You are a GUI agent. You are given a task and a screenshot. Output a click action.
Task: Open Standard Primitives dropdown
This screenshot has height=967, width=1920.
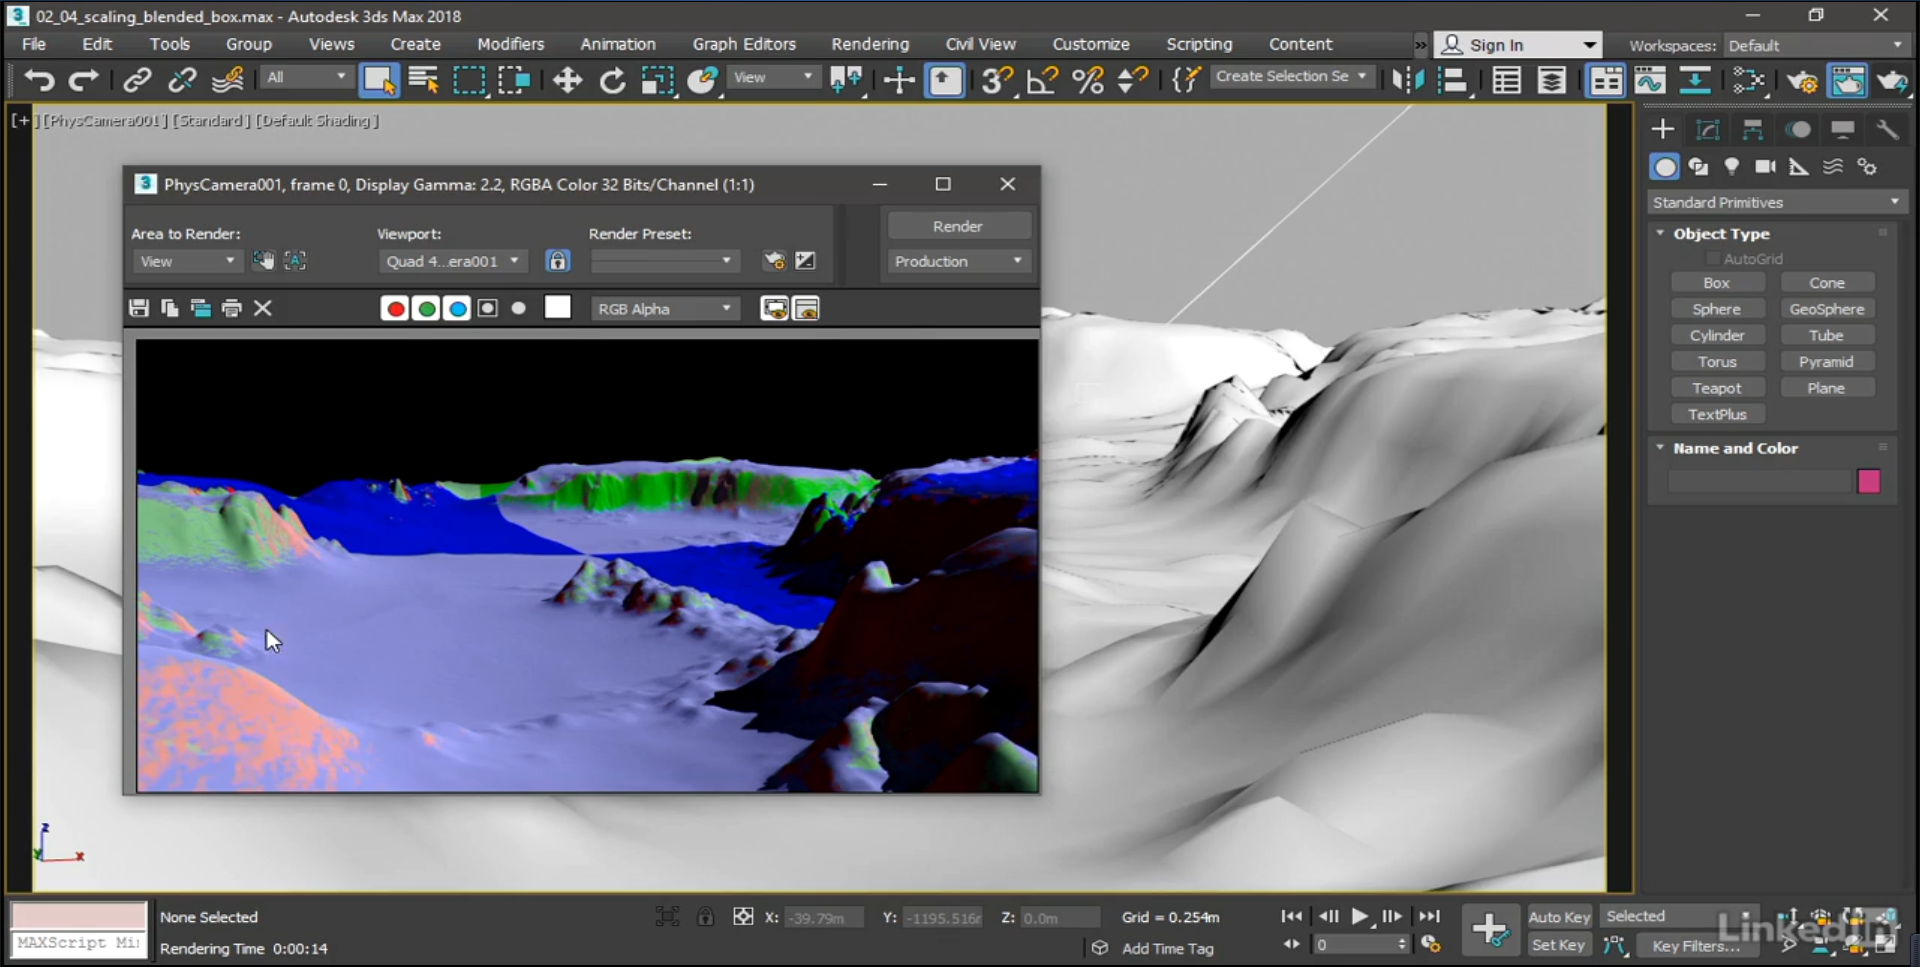1776,202
